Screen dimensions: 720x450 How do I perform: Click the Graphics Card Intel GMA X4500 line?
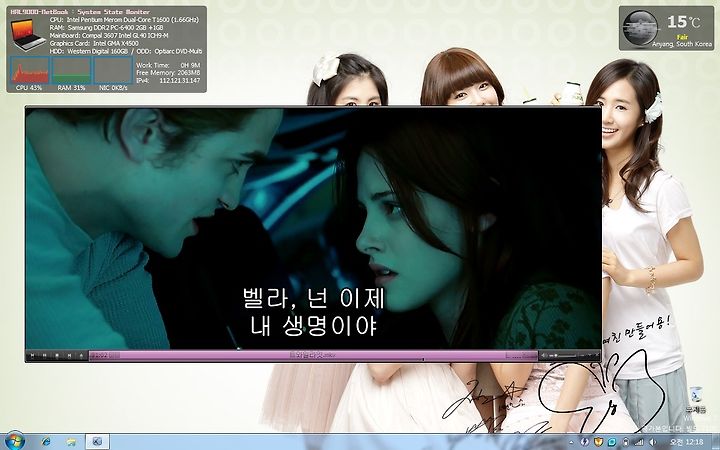[94, 43]
